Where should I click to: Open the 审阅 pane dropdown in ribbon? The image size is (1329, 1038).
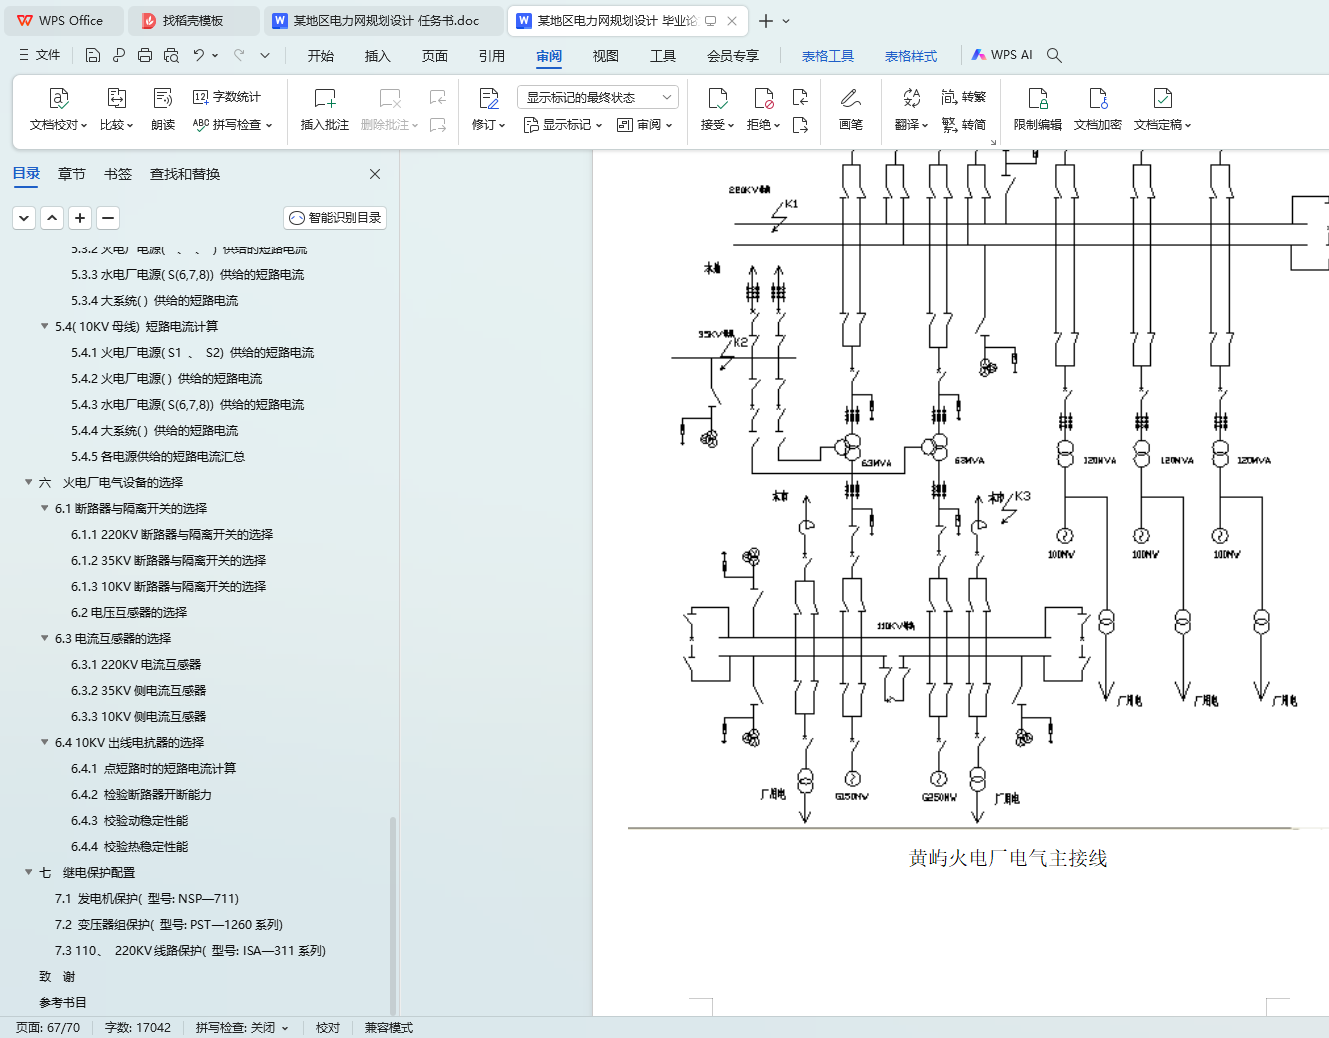pos(645,125)
